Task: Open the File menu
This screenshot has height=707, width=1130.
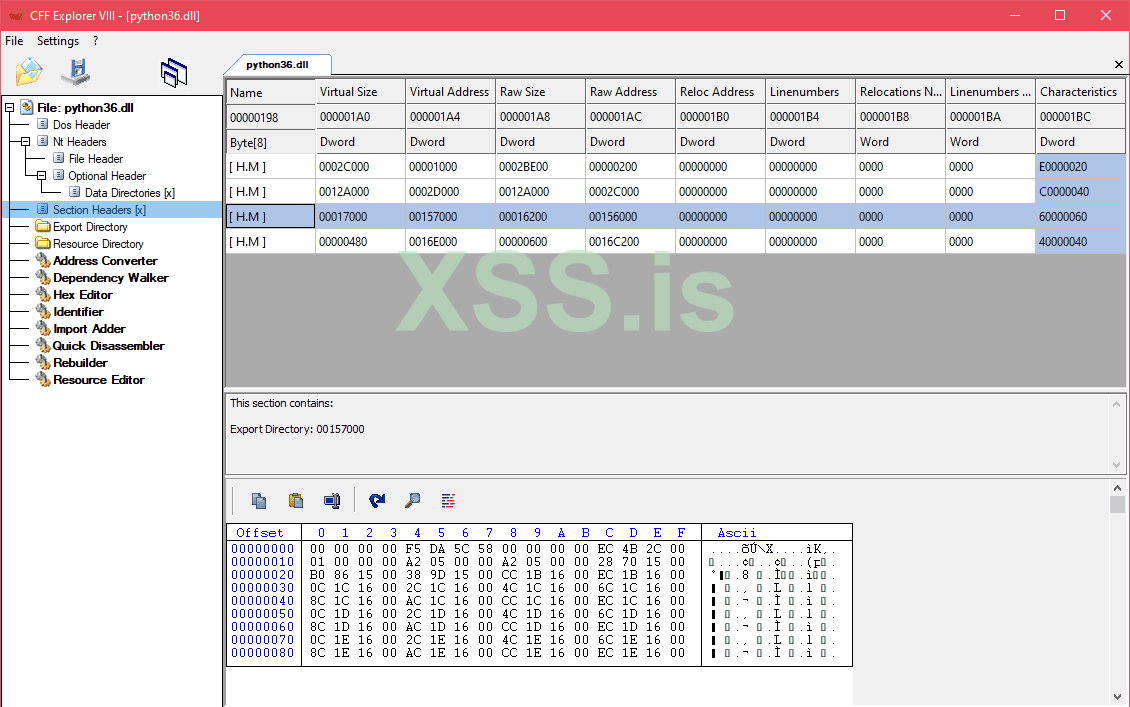Action: 14,41
